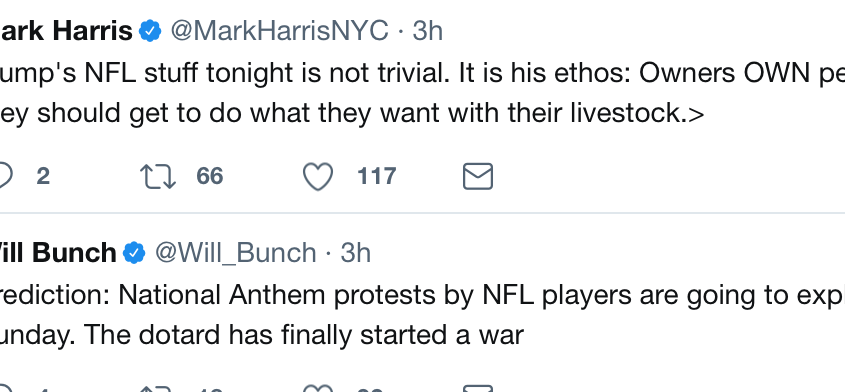Click the verified badge beside Mark Harris

(x=150, y=31)
